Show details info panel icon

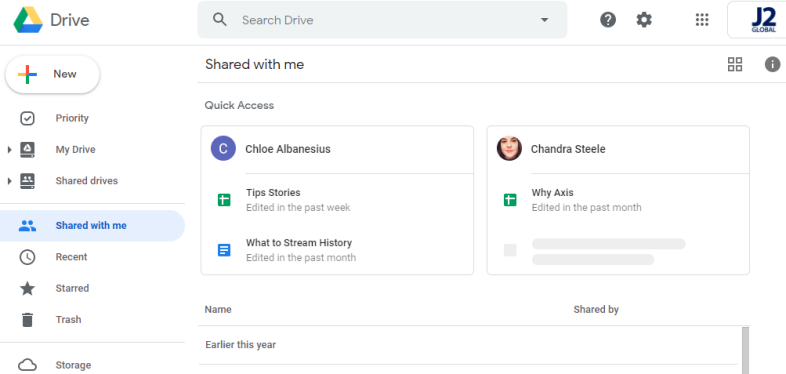pyautogui.click(x=772, y=64)
